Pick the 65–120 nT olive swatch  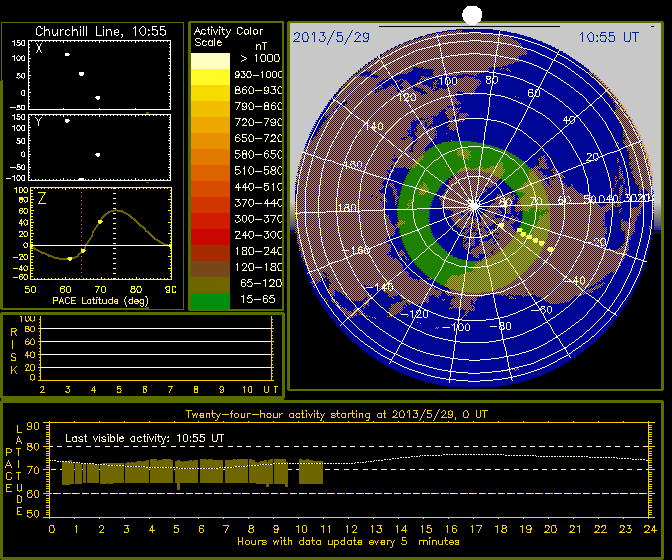tap(210, 285)
